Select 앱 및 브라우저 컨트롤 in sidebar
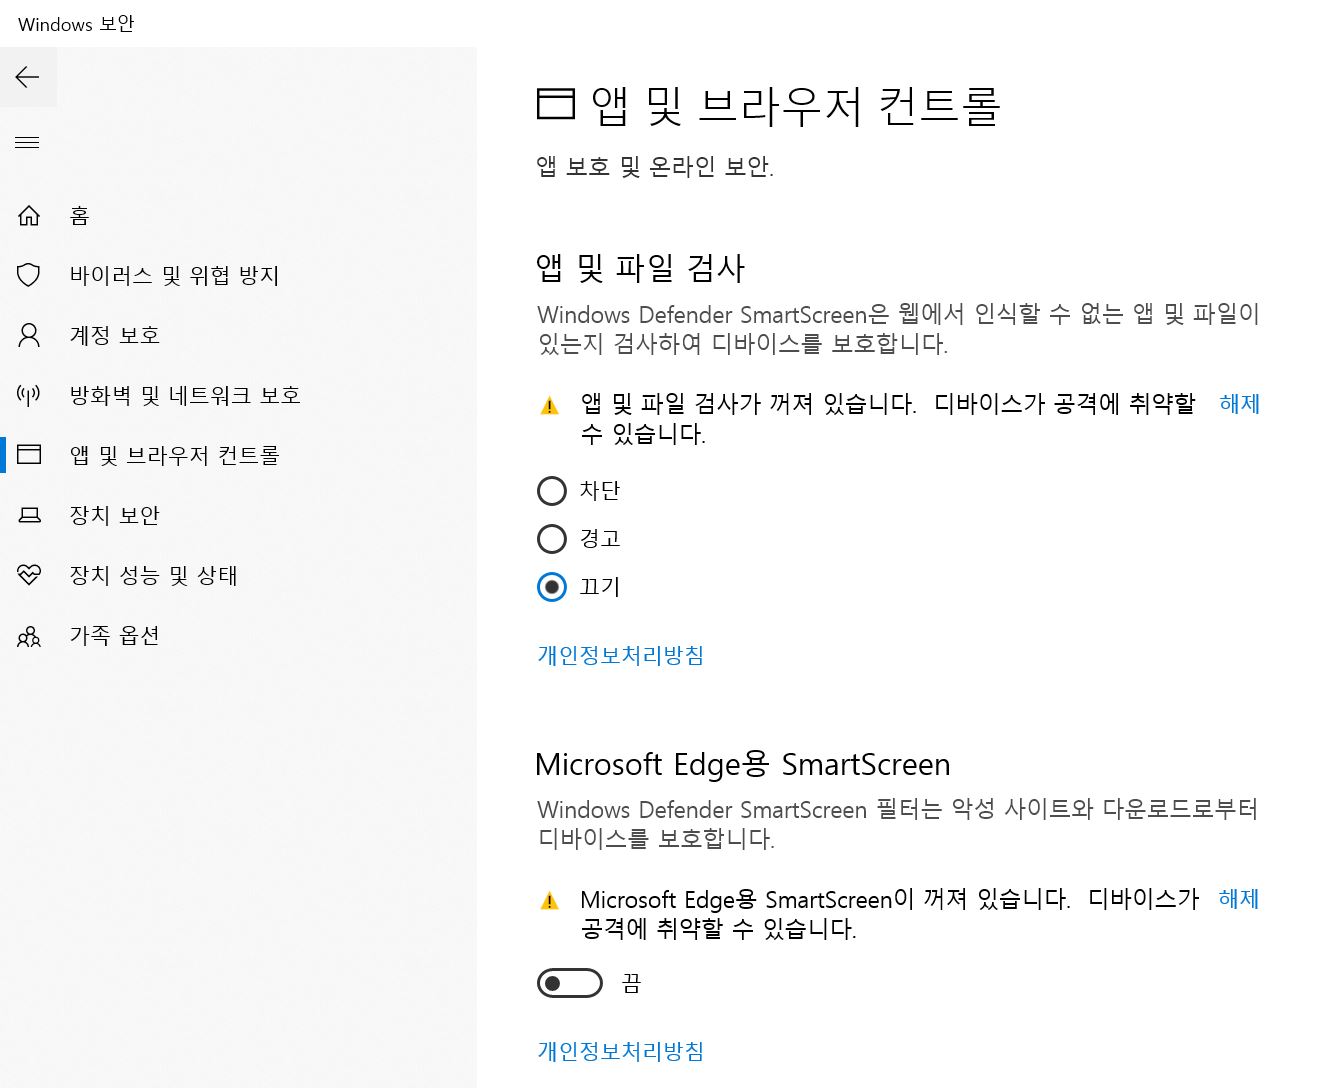1333x1088 pixels. (x=174, y=455)
